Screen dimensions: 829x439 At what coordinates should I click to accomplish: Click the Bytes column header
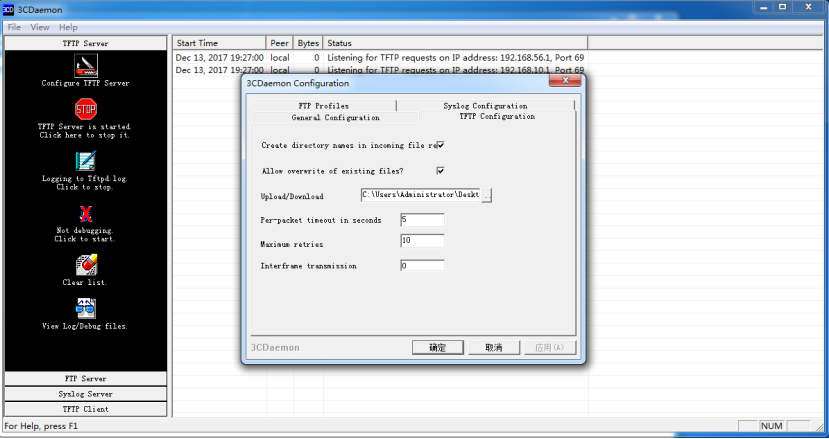click(308, 43)
